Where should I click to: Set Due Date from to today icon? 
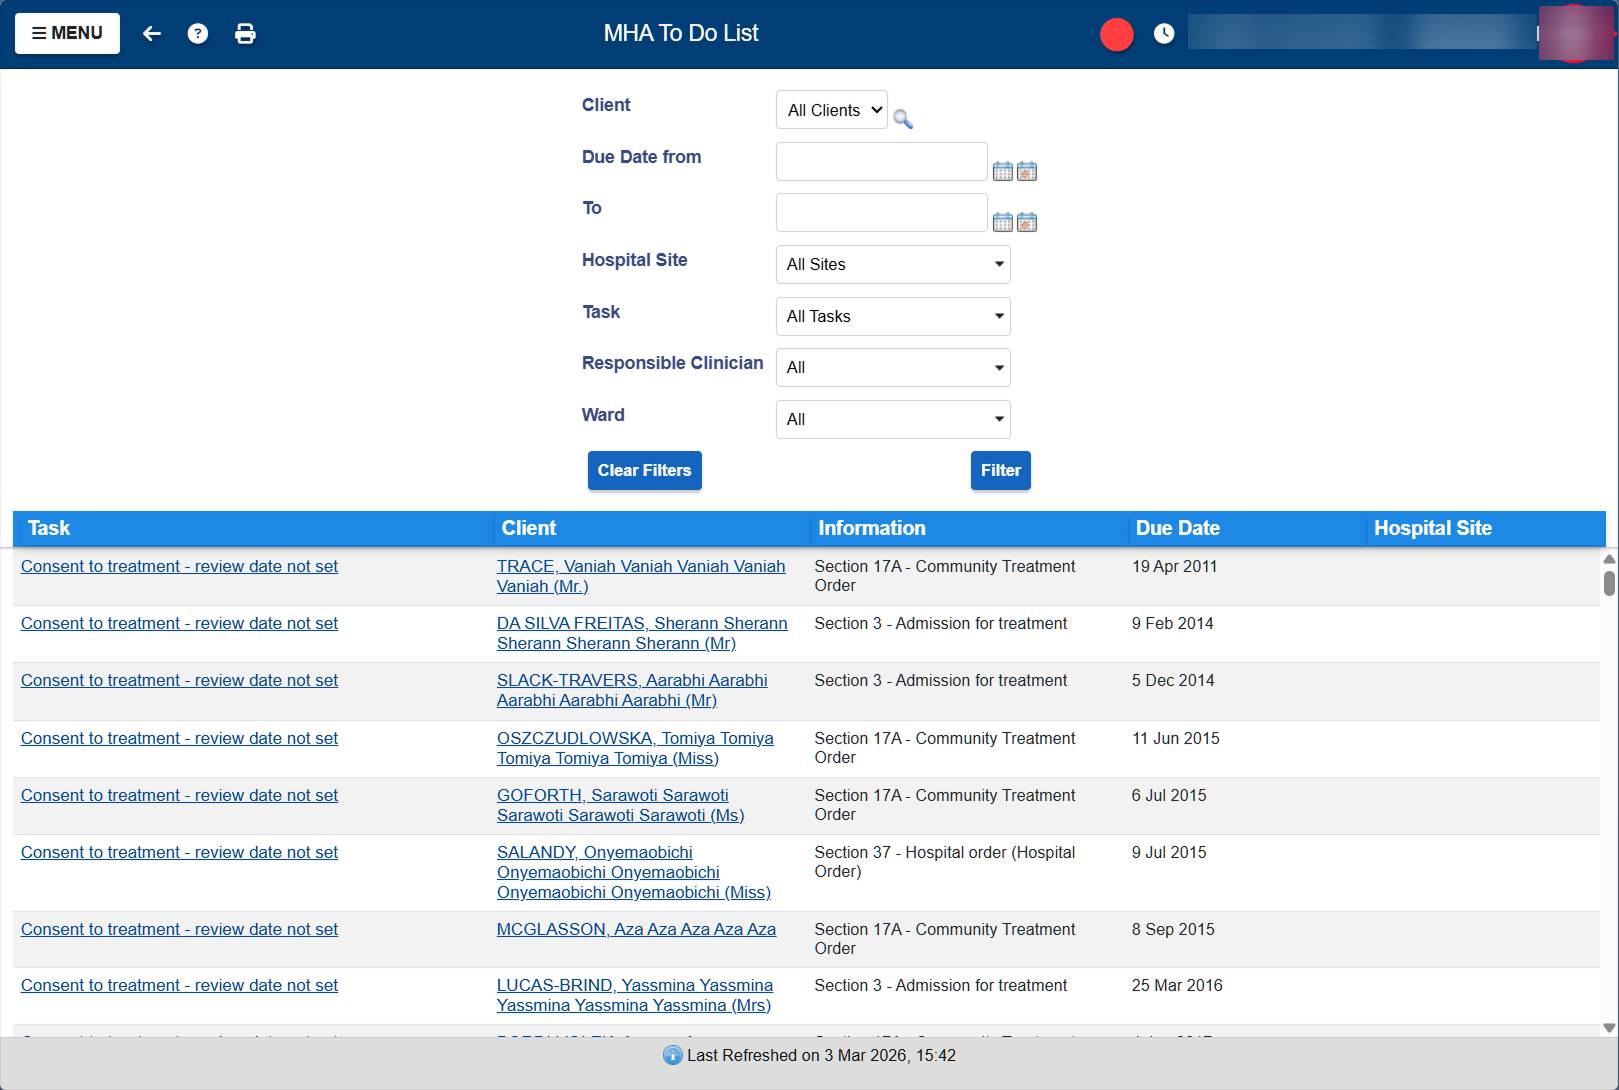pyautogui.click(x=1027, y=171)
